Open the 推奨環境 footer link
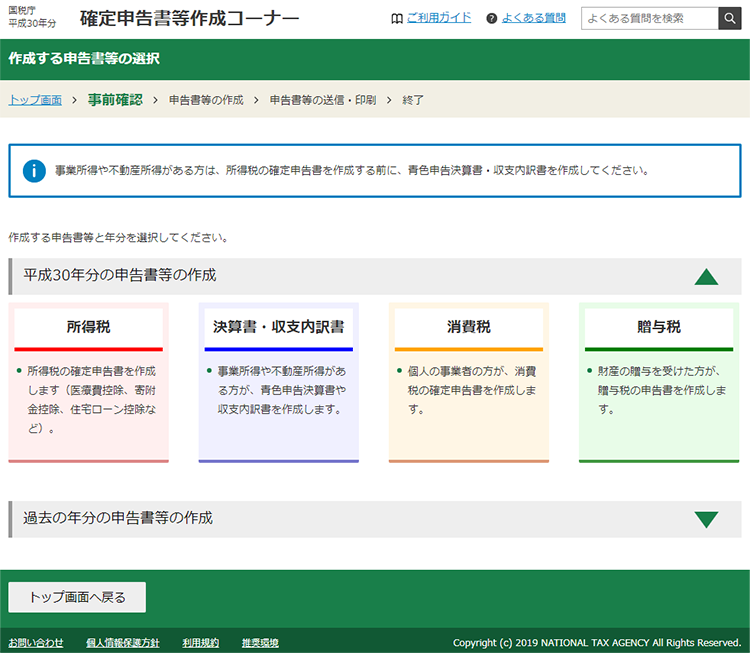This screenshot has width=750, height=653. point(260,642)
